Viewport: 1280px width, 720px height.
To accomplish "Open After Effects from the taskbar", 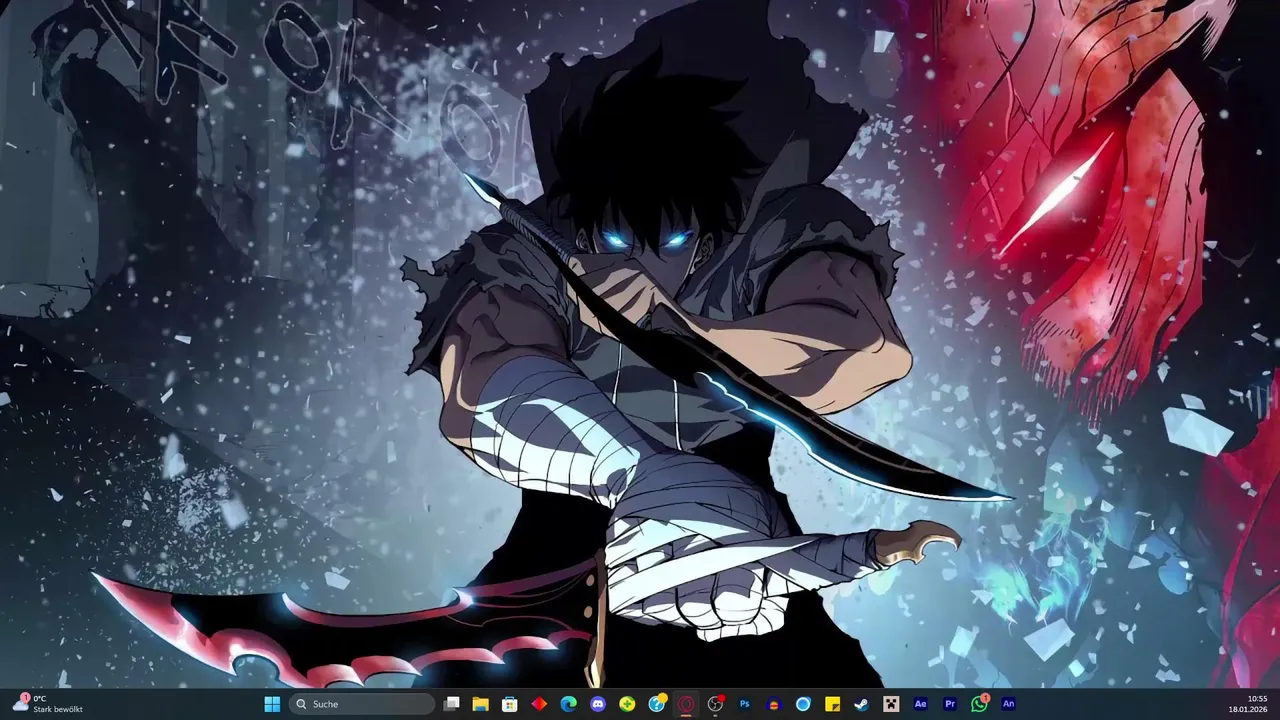I will tap(921, 704).
